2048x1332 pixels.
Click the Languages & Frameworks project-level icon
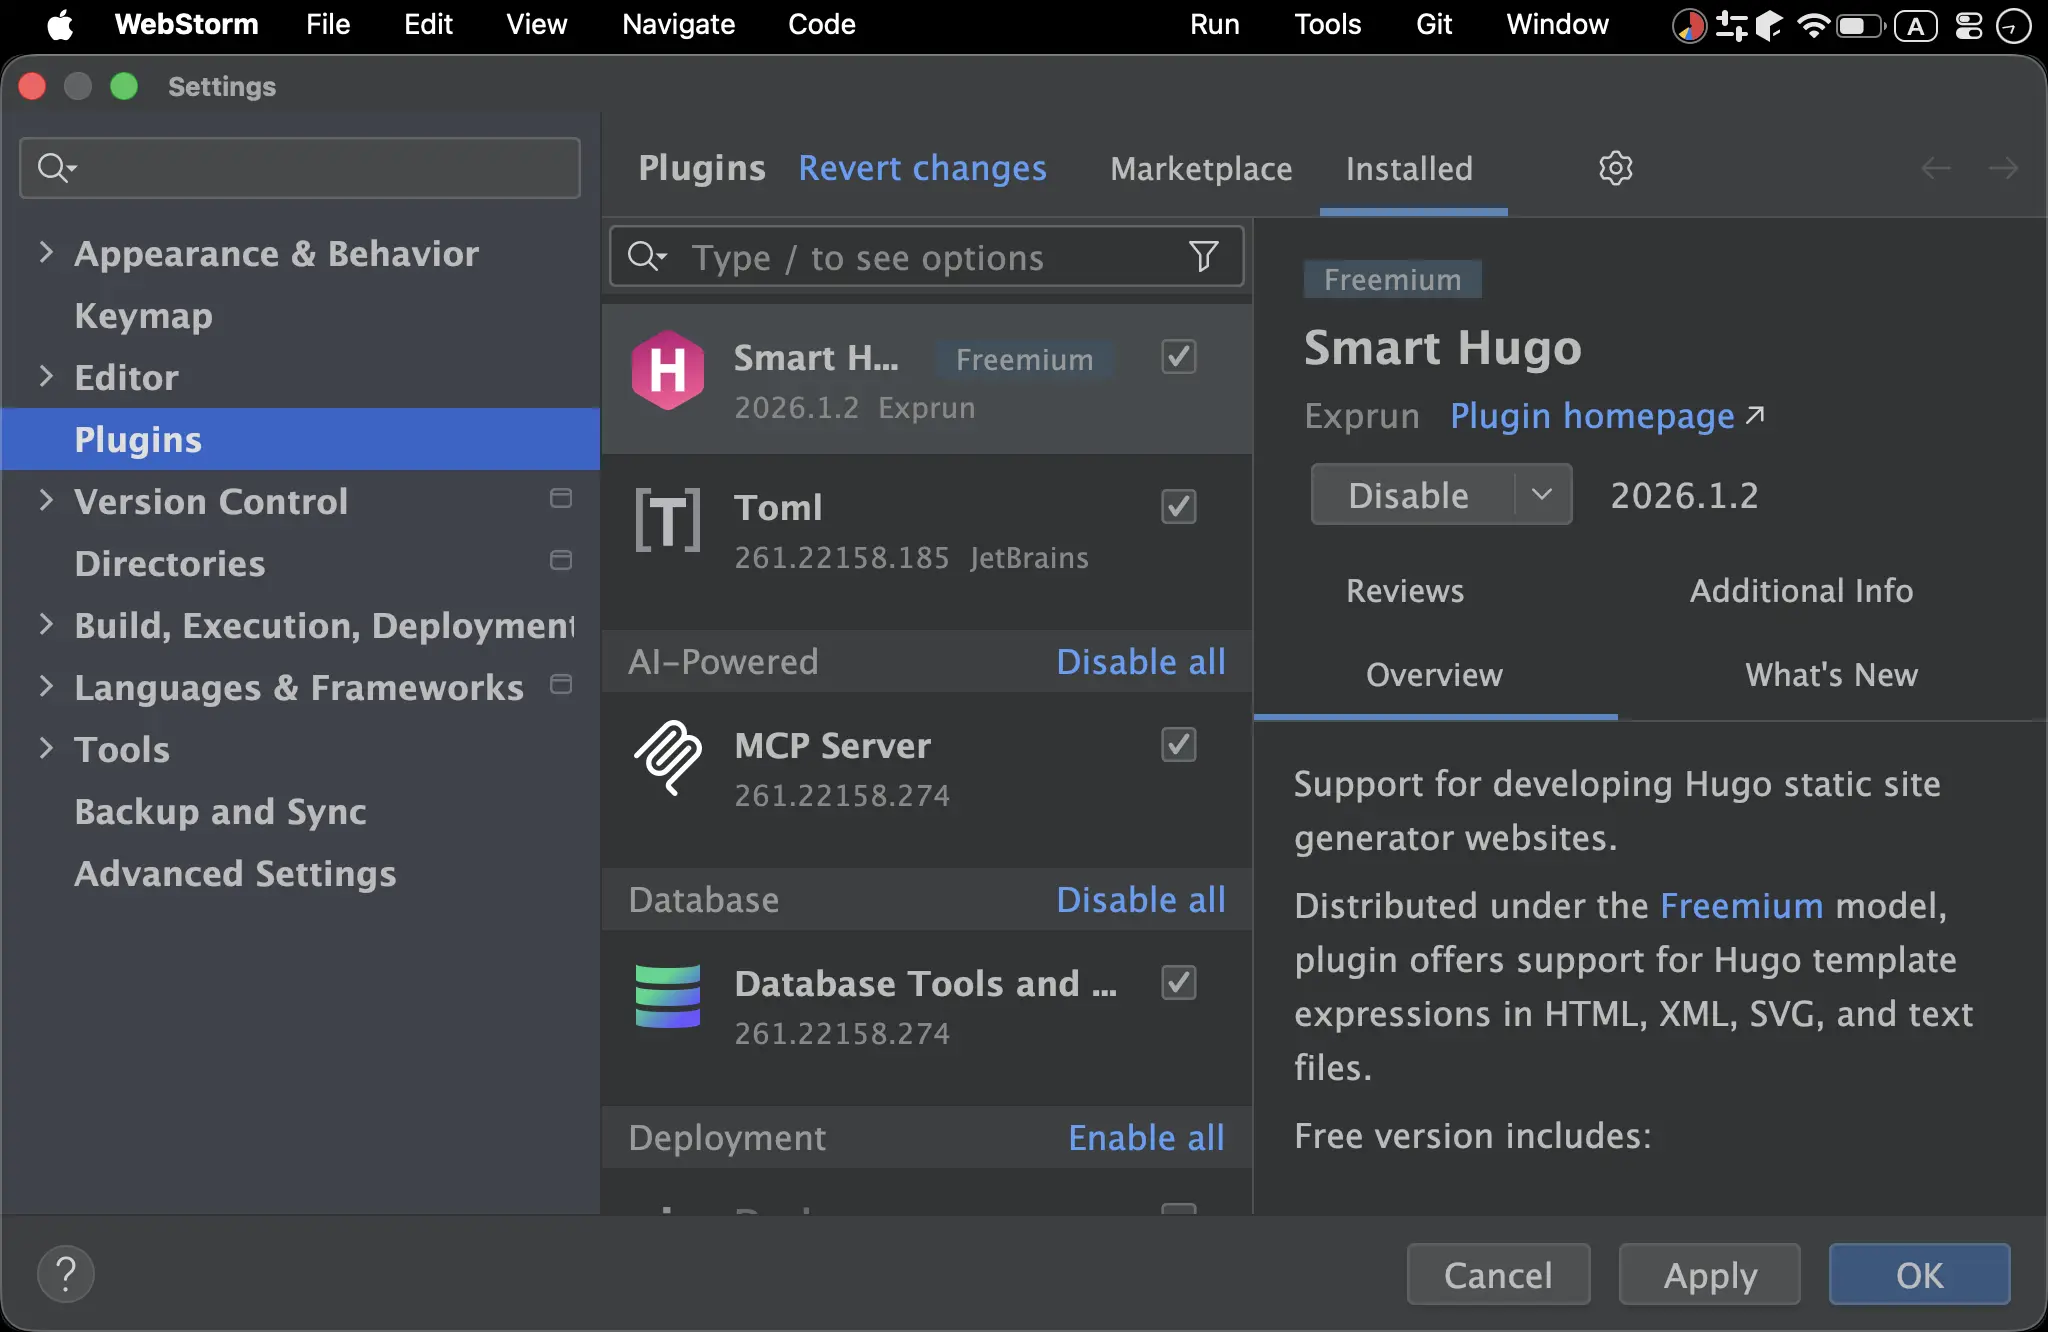click(x=561, y=684)
